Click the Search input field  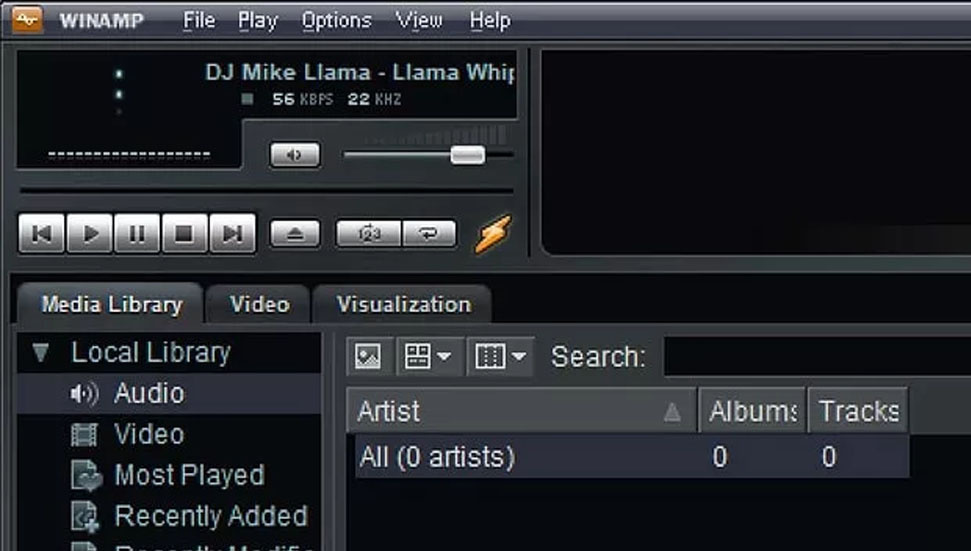[815, 357]
